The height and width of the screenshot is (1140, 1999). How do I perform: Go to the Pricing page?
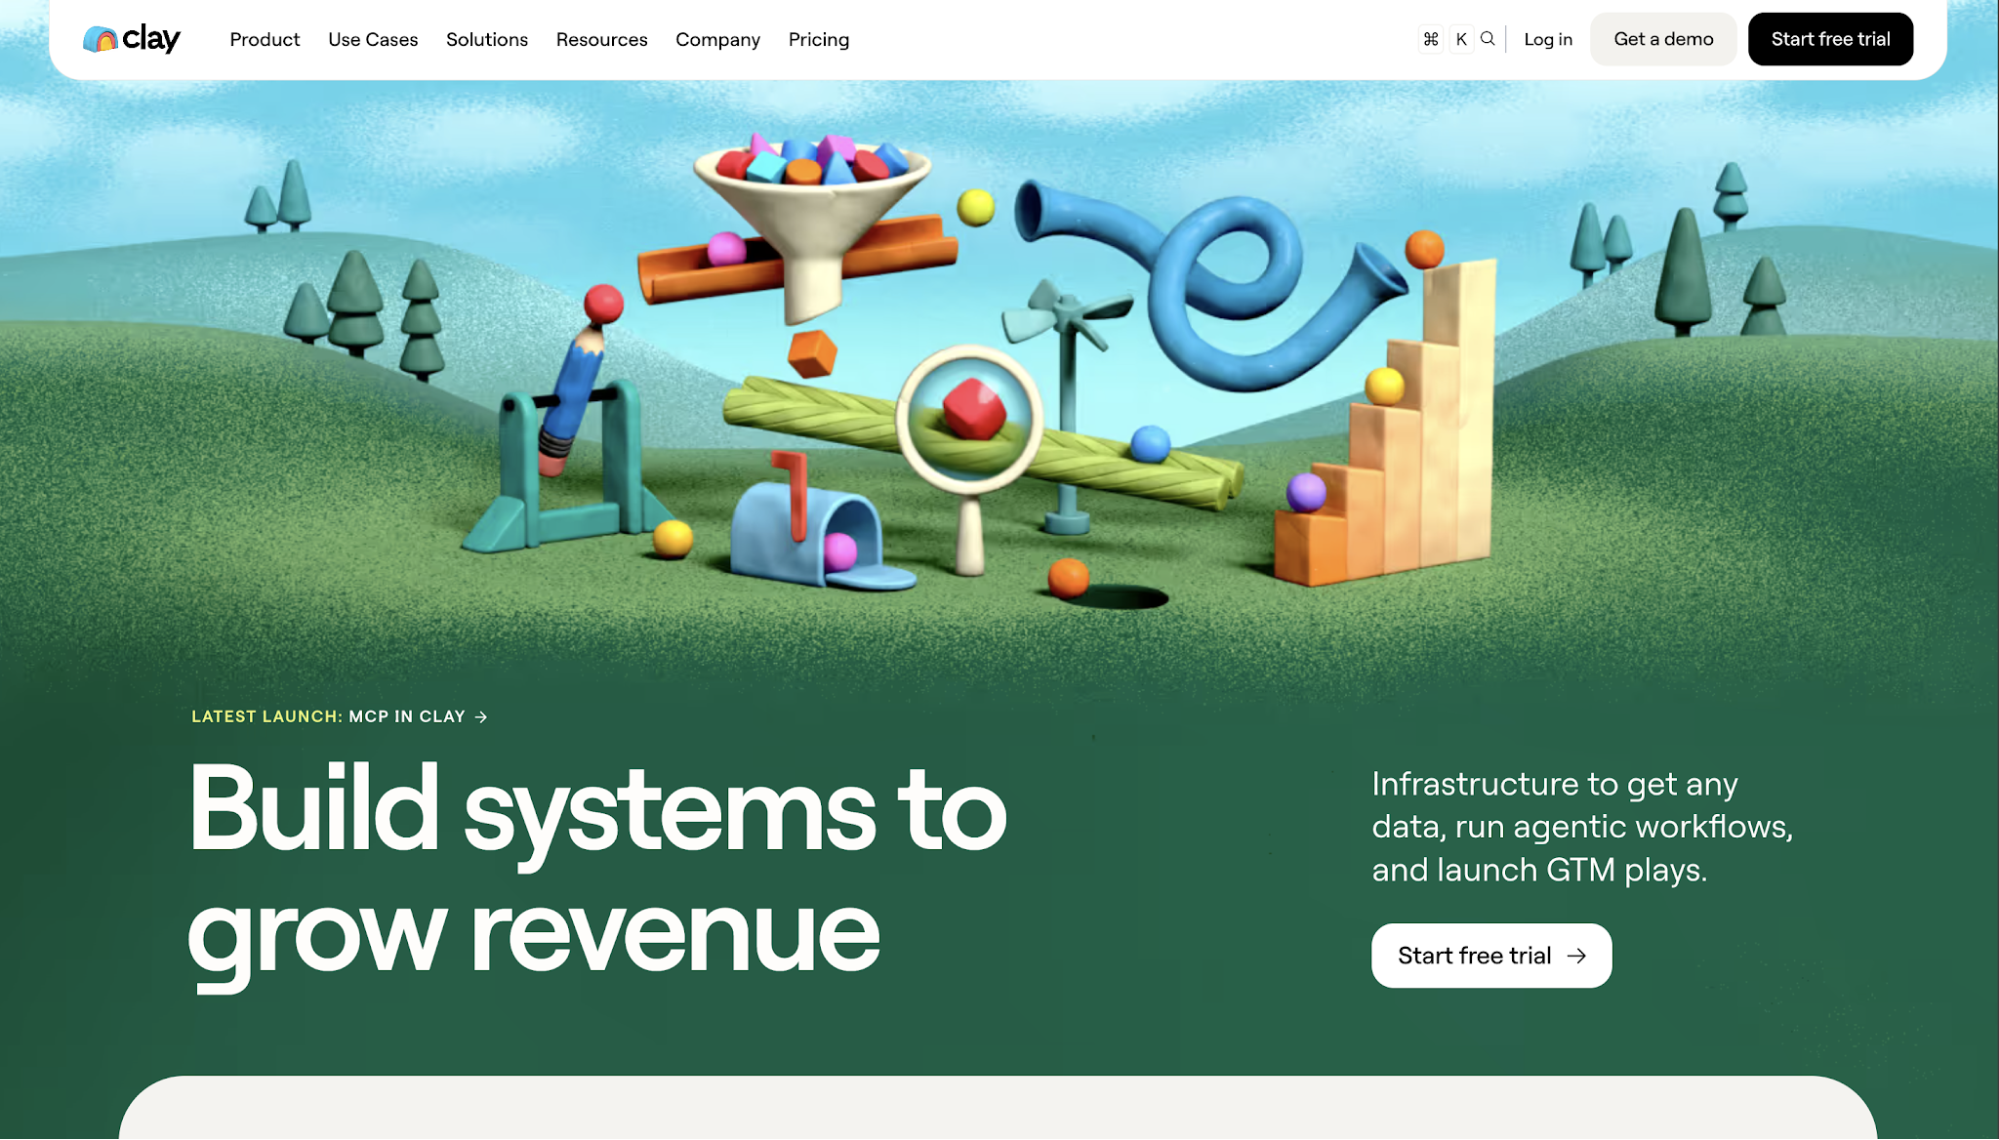[819, 39]
